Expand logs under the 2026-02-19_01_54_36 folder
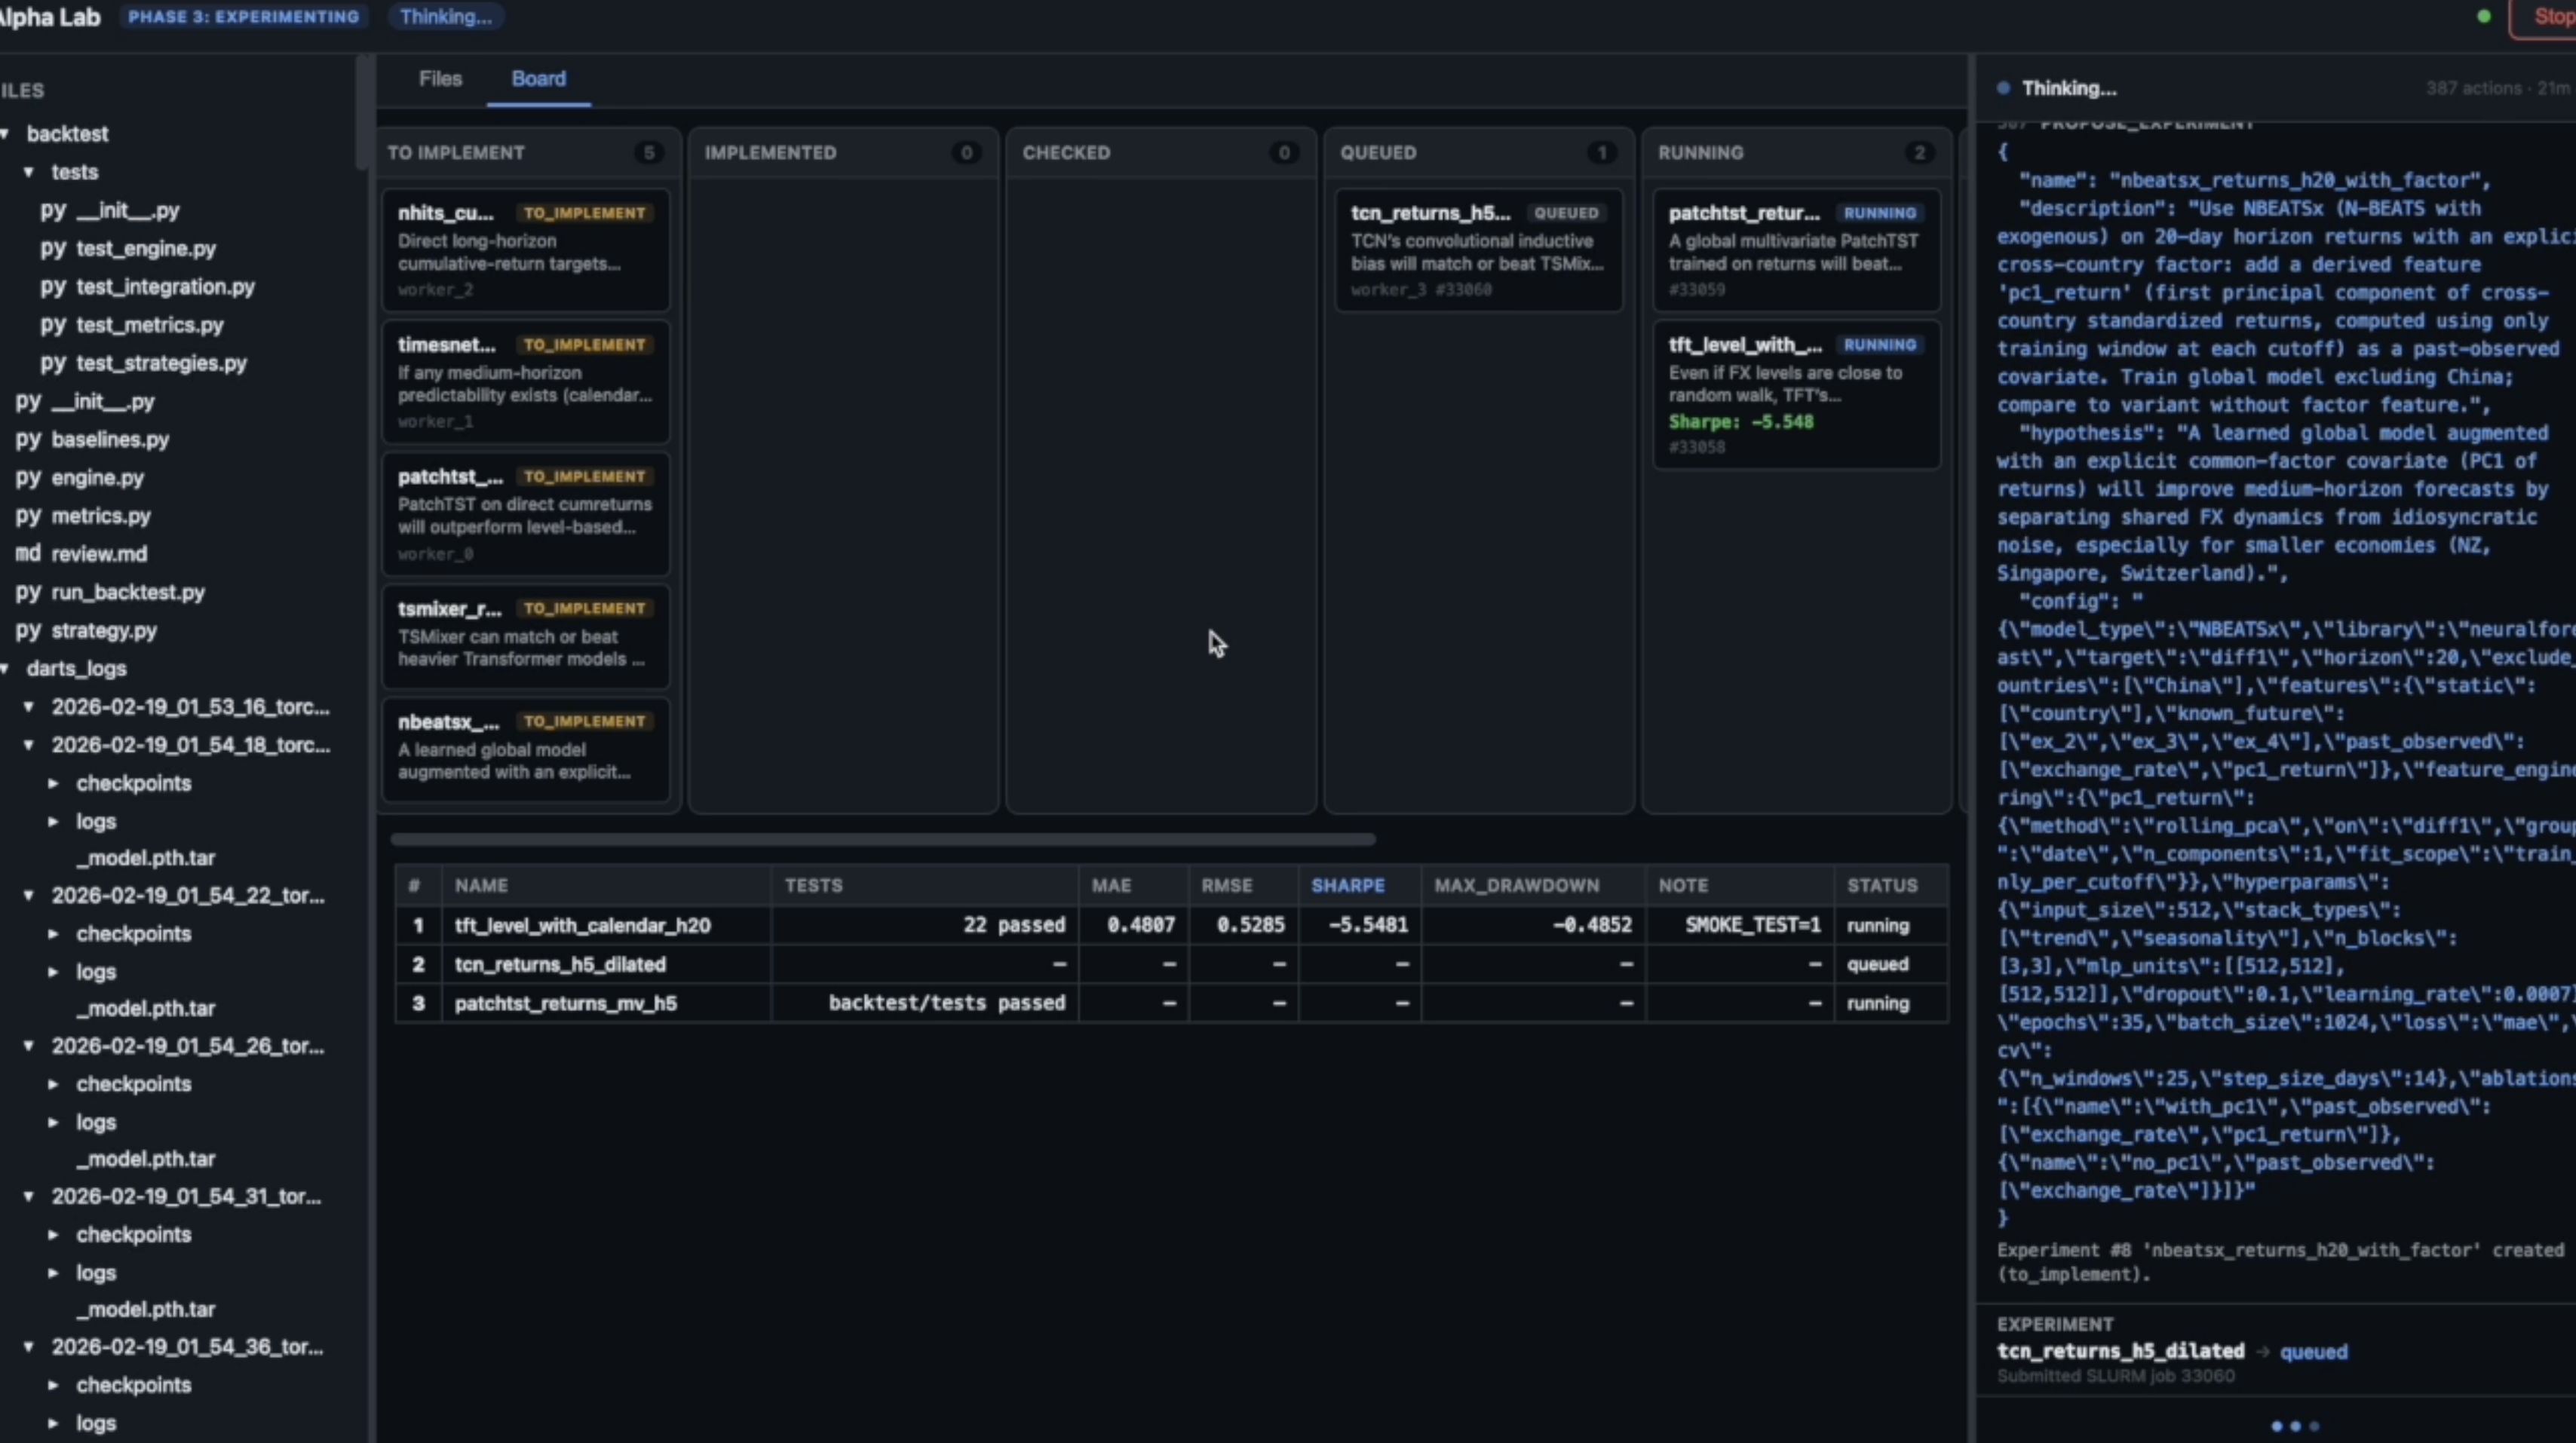2576x1443 pixels. tap(53, 1423)
